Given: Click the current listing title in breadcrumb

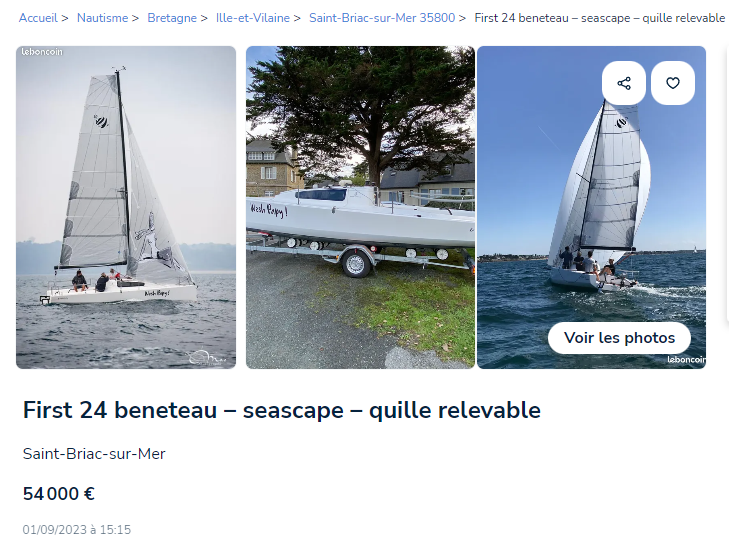Looking at the screenshot, I should point(599,18).
